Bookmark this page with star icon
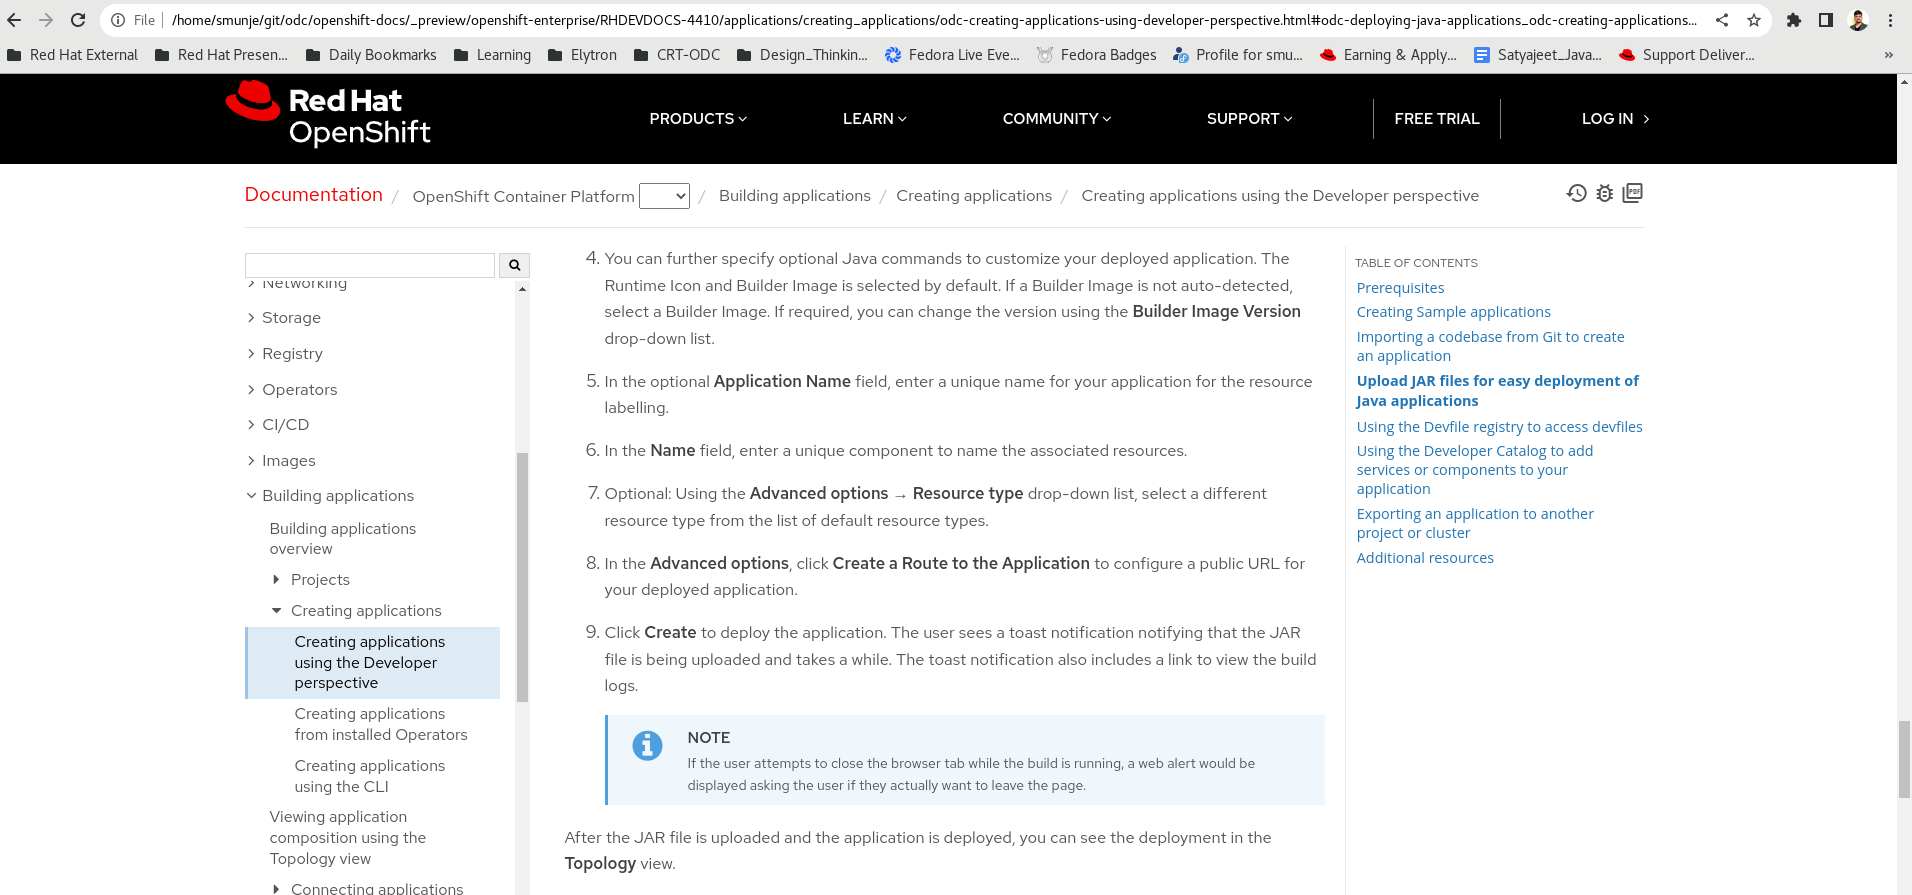Screen dimensions: 1912x895 tap(1754, 20)
